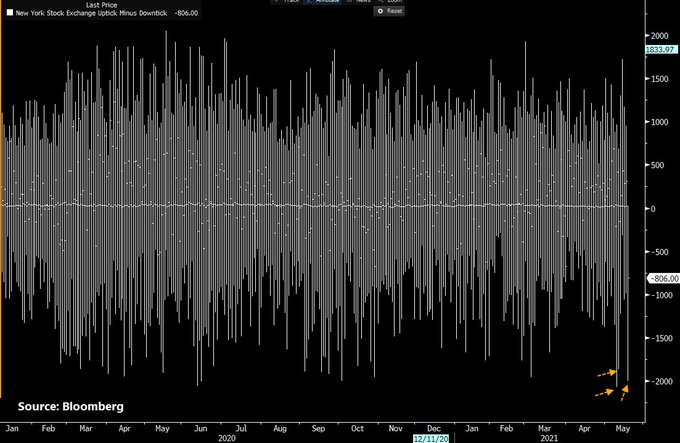Click the 1833.97 value tag on the price axis
Screen dimensions: 680x443
pos(661,49)
